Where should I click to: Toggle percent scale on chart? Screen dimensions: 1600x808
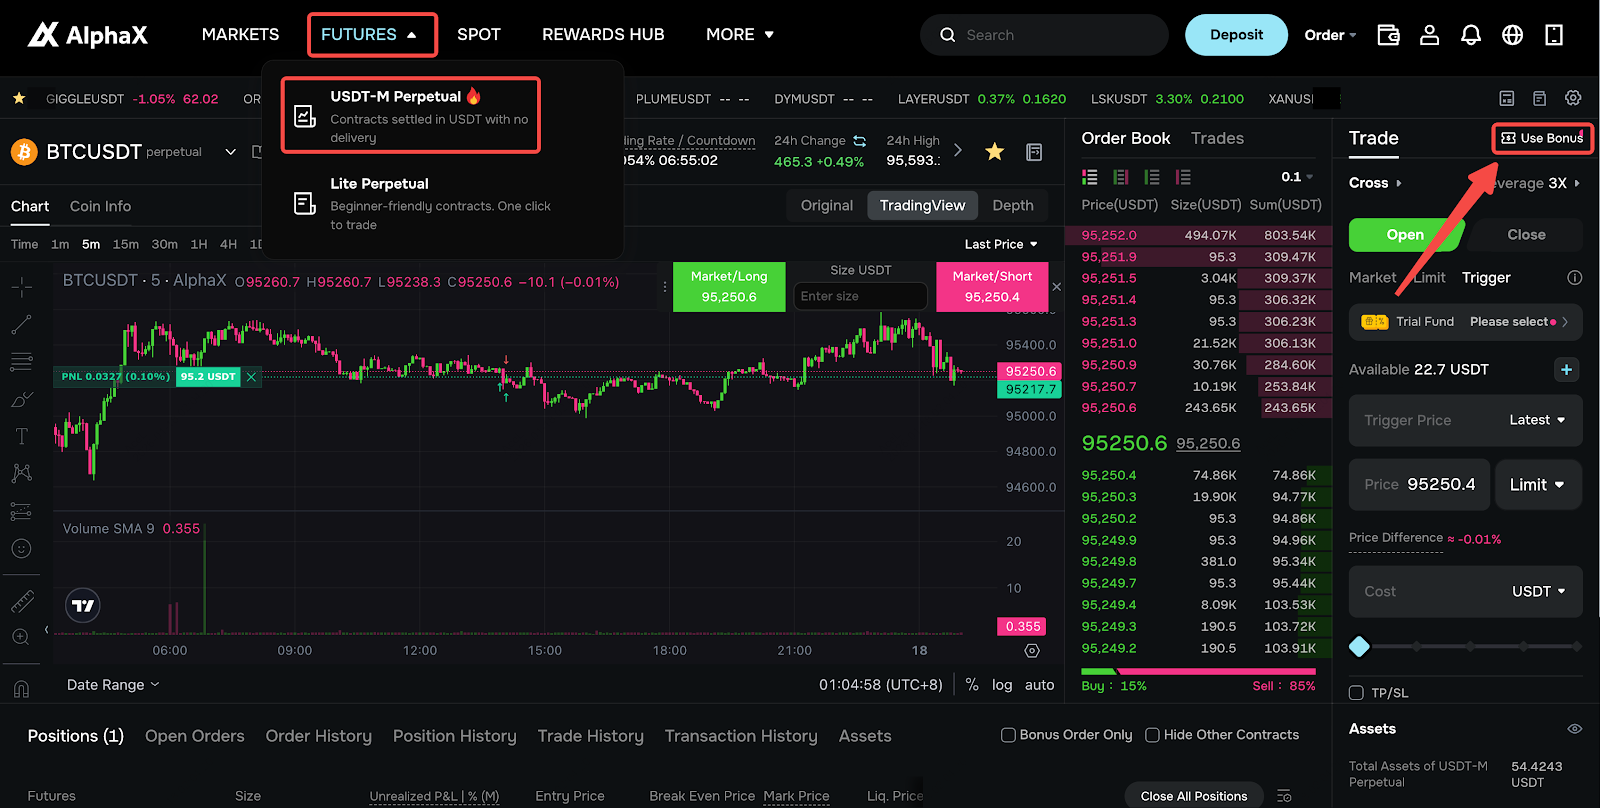tap(972, 685)
